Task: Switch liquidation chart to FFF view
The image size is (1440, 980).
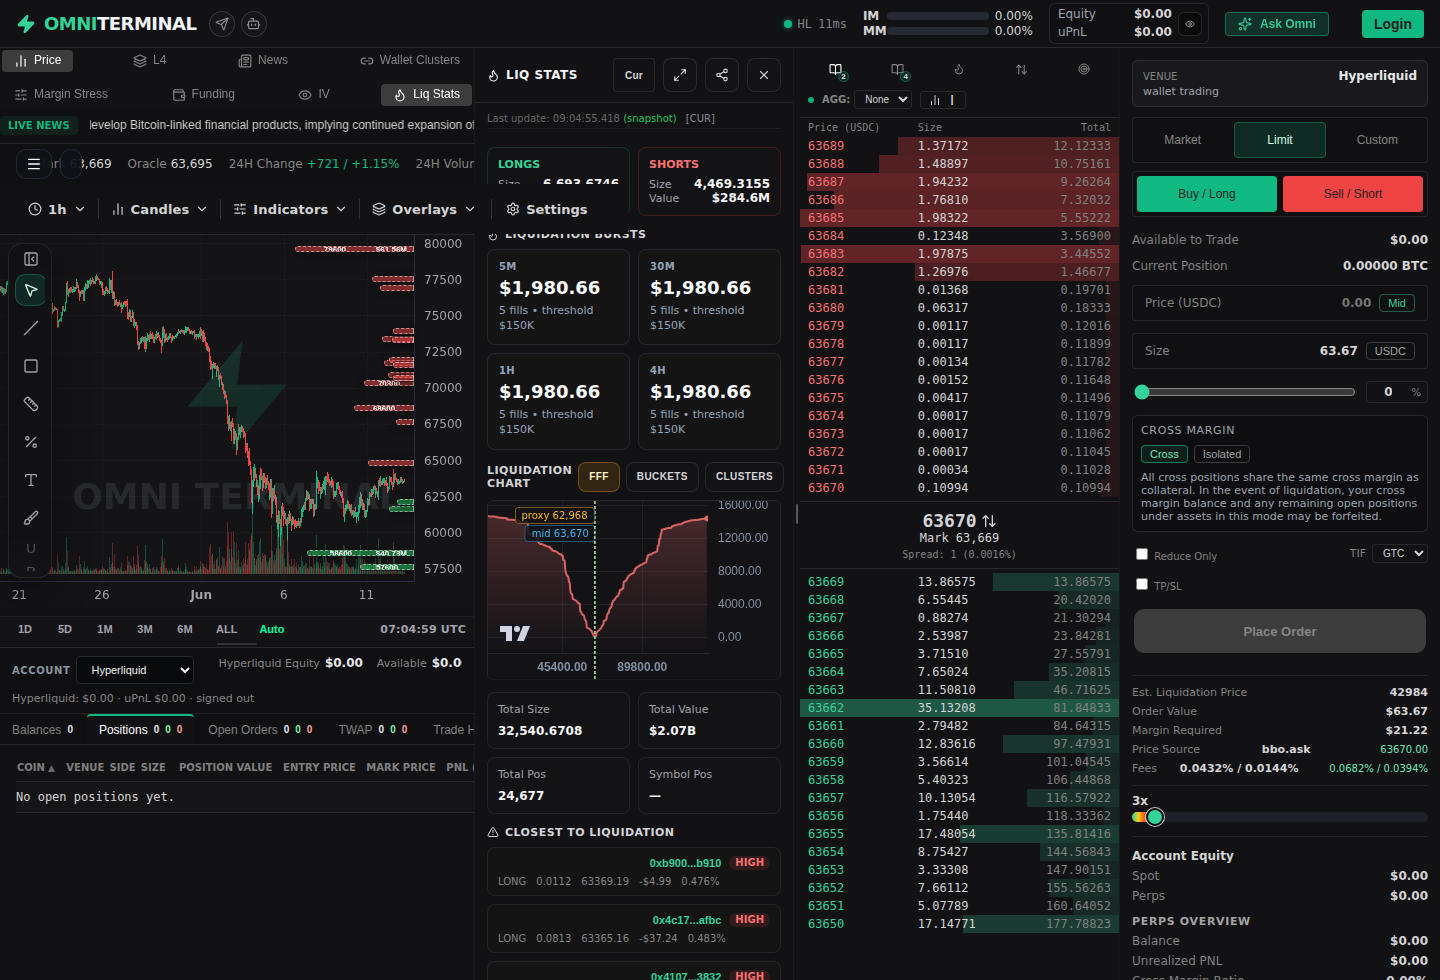Action: [x=599, y=477]
